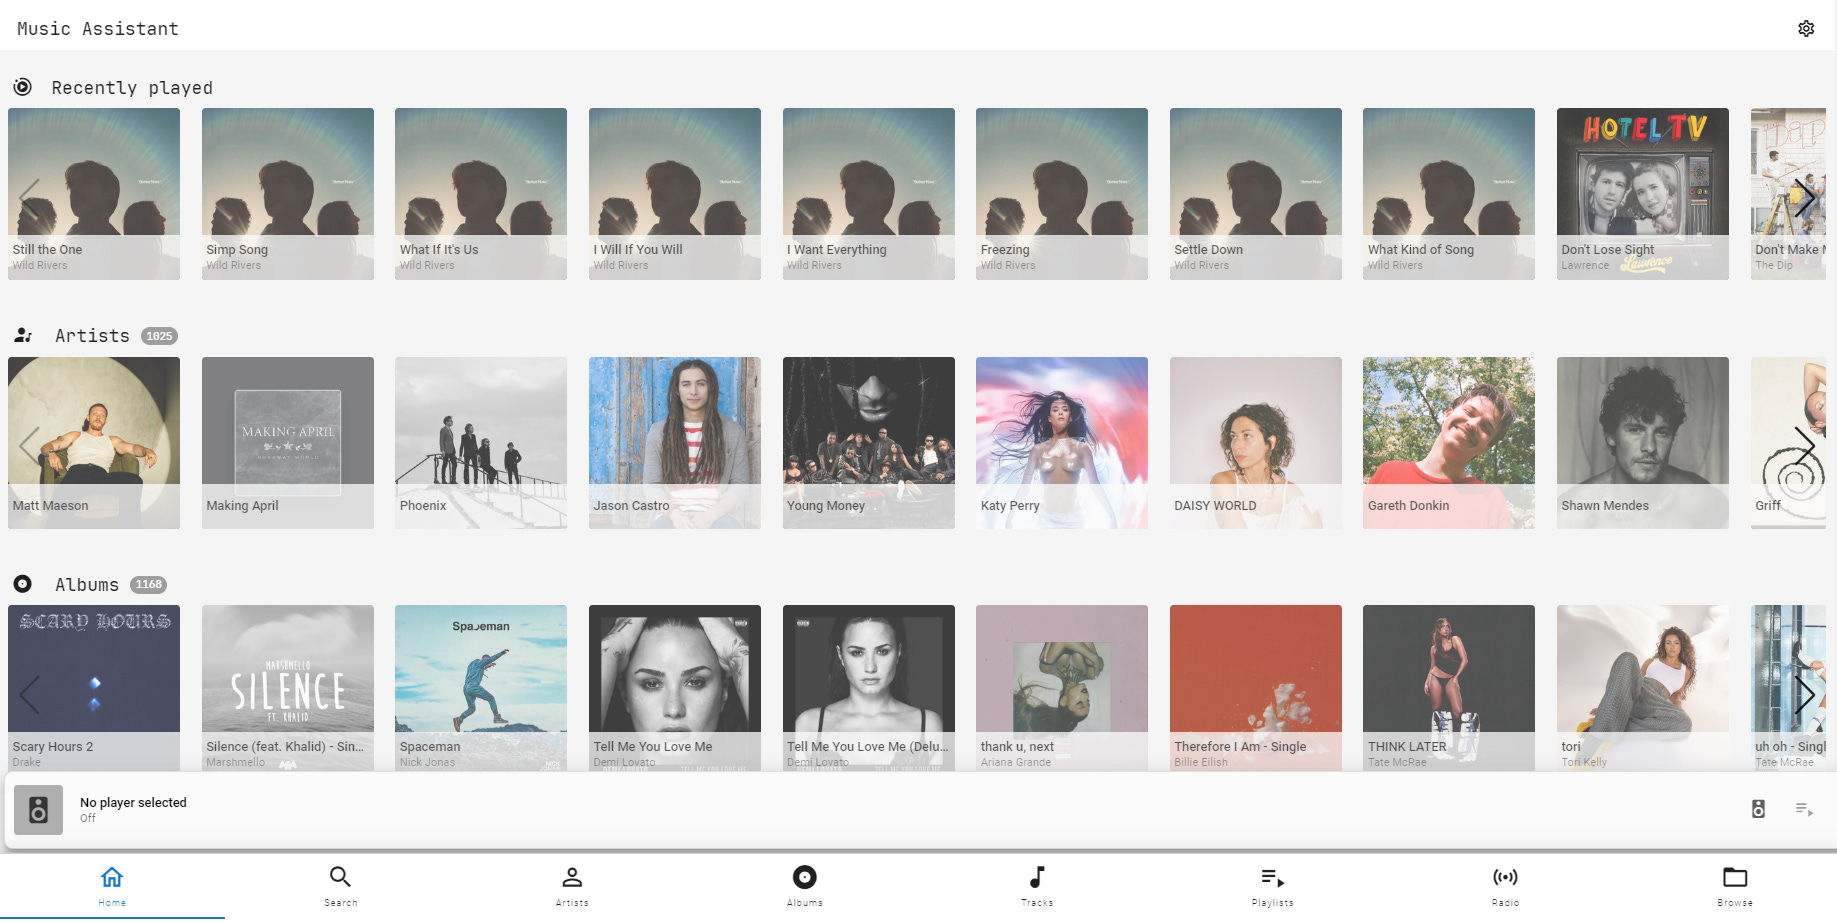Image resolution: width=1837 pixels, height=923 pixels.
Task: Click the Artists section icon
Action: (23, 335)
